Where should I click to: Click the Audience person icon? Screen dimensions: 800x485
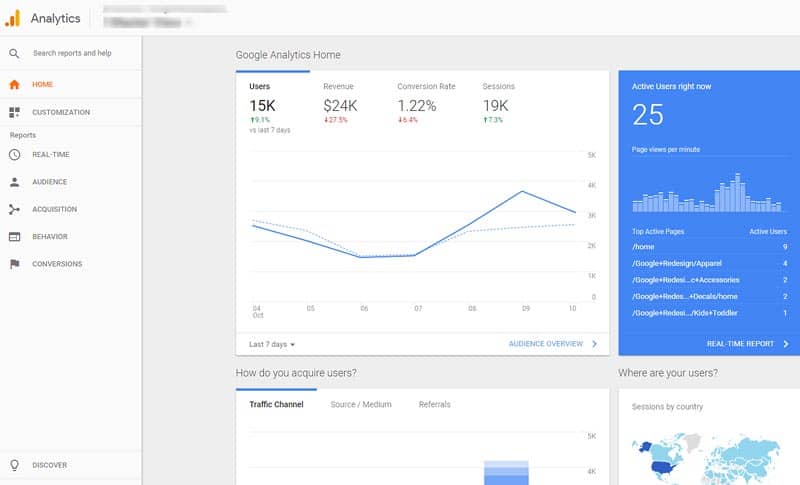coord(14,182)
